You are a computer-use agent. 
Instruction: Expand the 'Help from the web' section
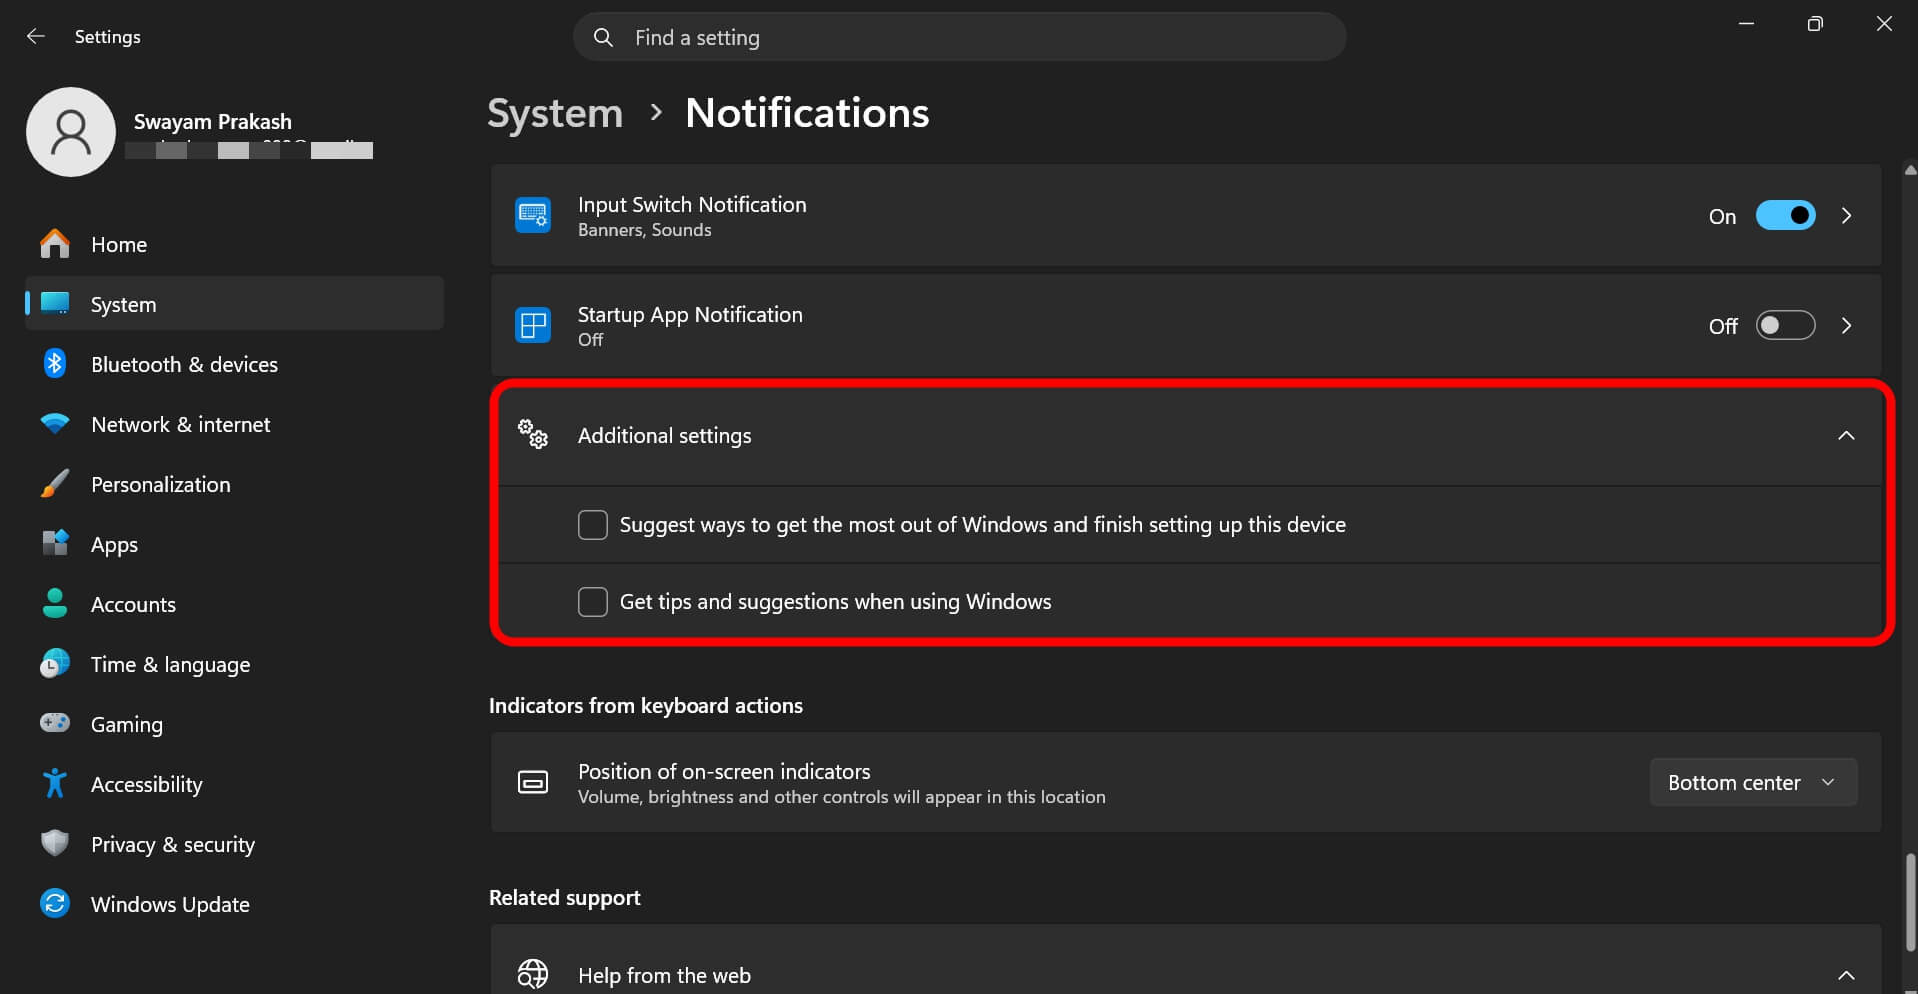pos(1846,975)
